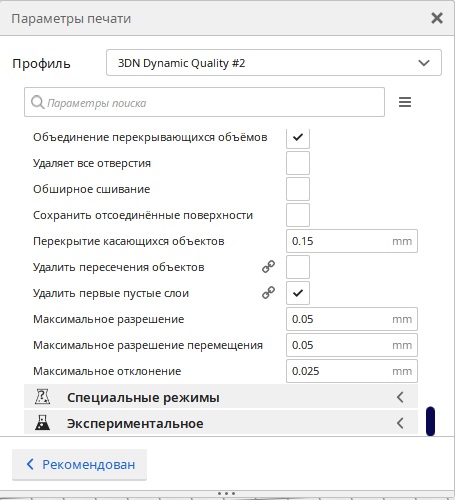Expand the Специальные режимы section chevron
This screenshot has height=500, width=455.
point(400,397)
